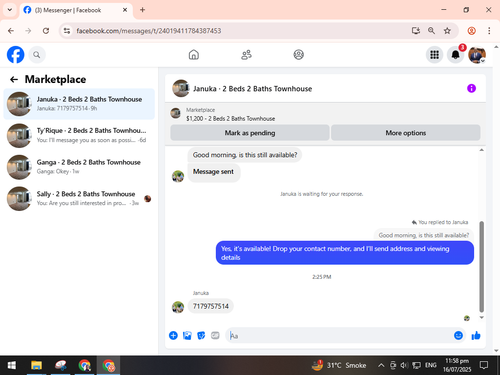This screenshot has height=375, width=500.
Task: Click the 'Message sent' bubble
Action: pos(213,172)
